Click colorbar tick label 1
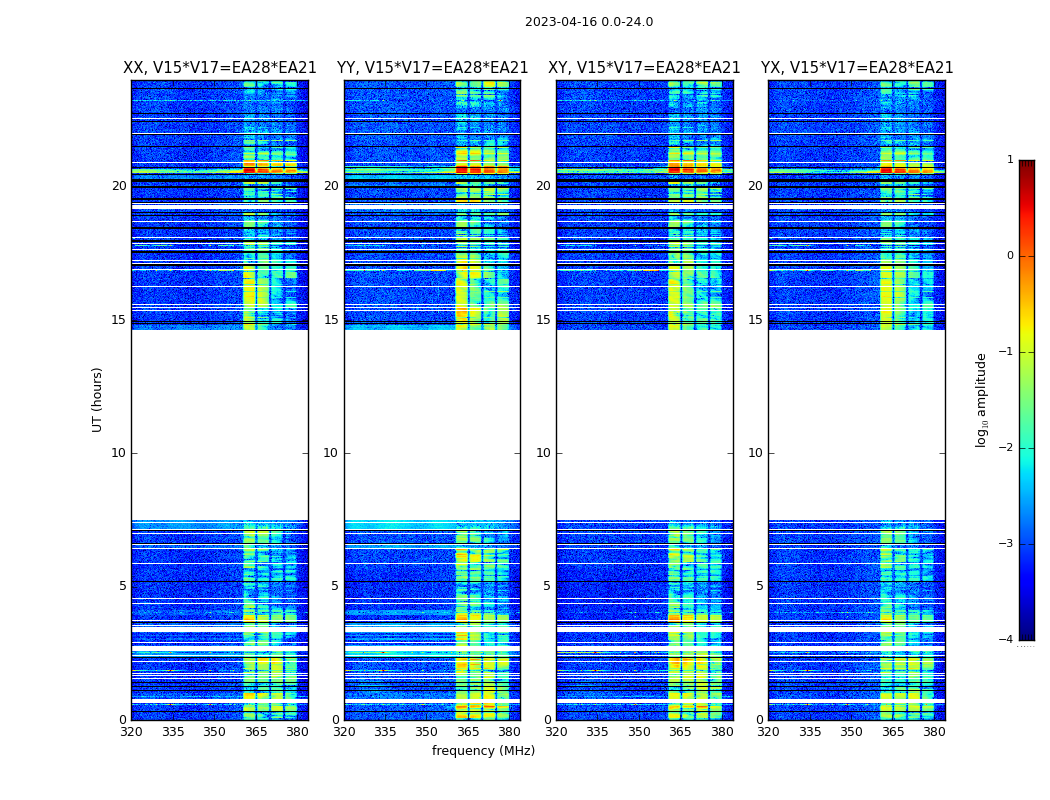The width and height of the screenshot is (1050, 800). point(1010,160)
